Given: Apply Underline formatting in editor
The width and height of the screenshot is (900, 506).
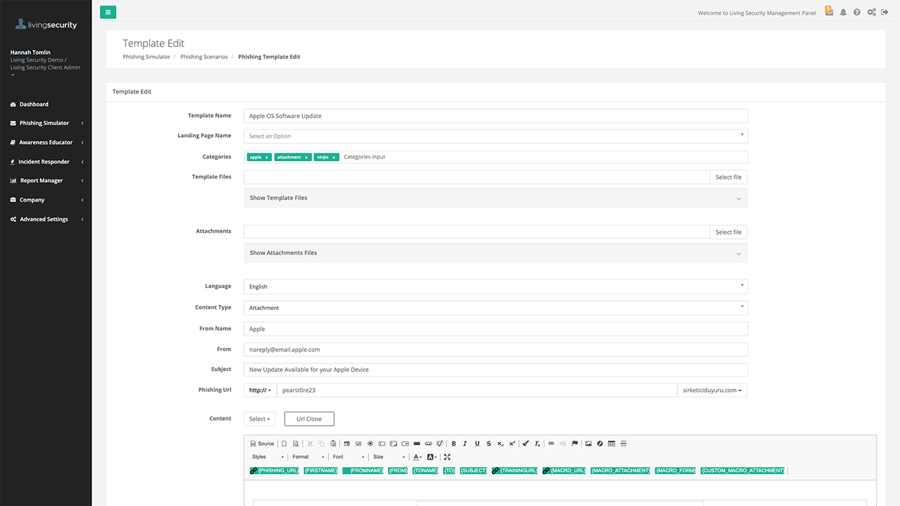Looking at the screenshot, I should click(477, 443).
